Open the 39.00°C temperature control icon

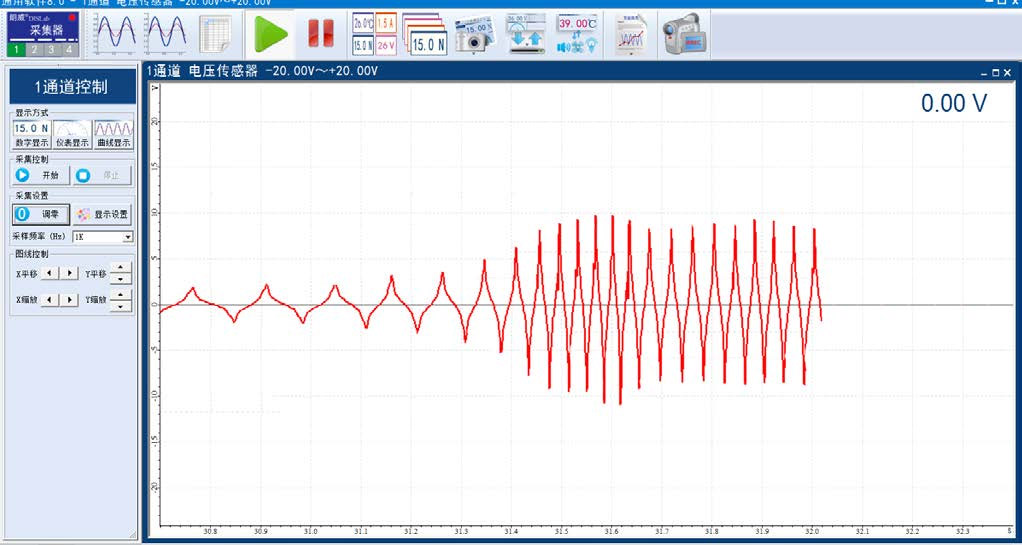pos(578,35)
